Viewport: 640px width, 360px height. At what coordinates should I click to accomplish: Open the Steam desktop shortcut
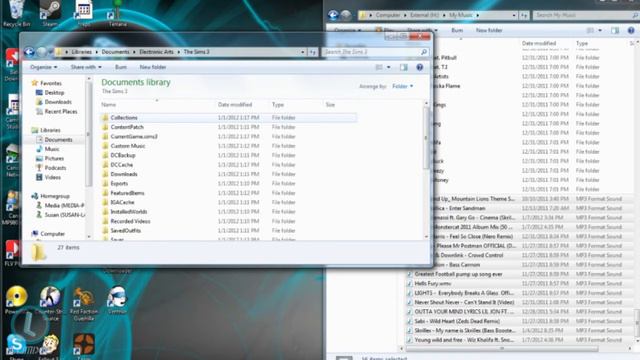(x=50, y=13)
